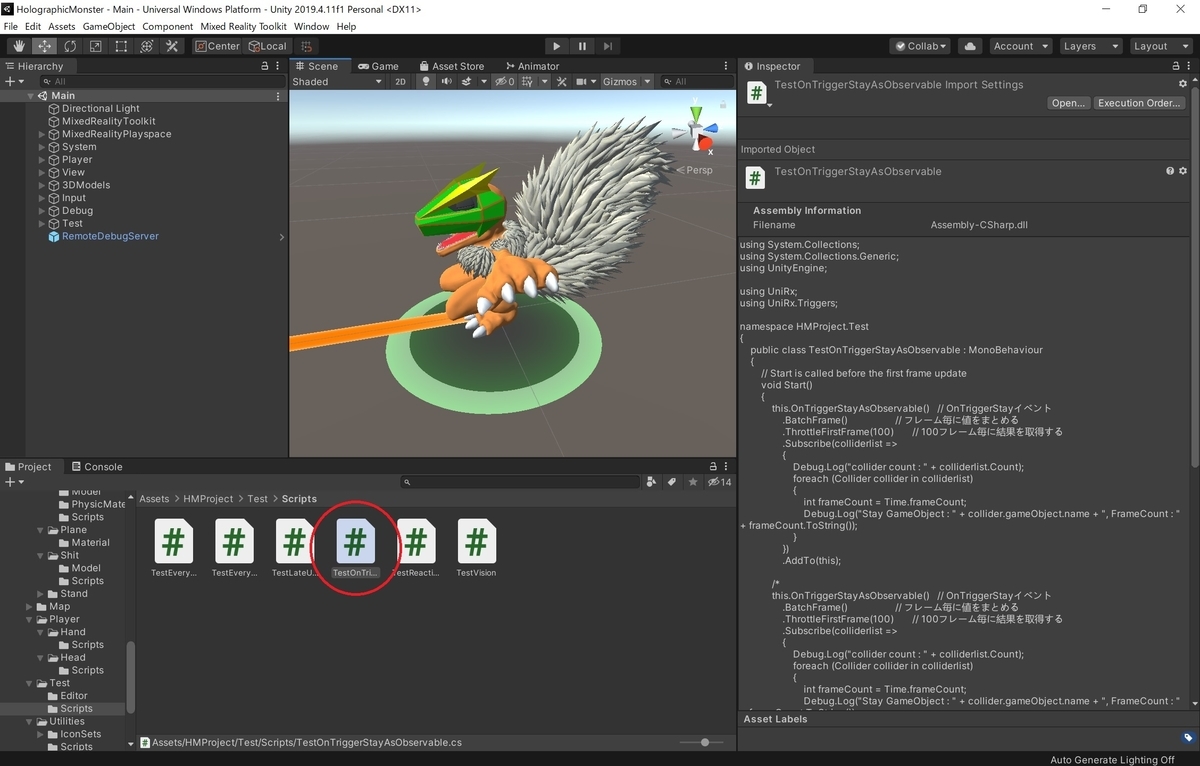The image size is (1200, 766).
Task: Open Hierarchy create plus dropdown
Action: point(14,81)
